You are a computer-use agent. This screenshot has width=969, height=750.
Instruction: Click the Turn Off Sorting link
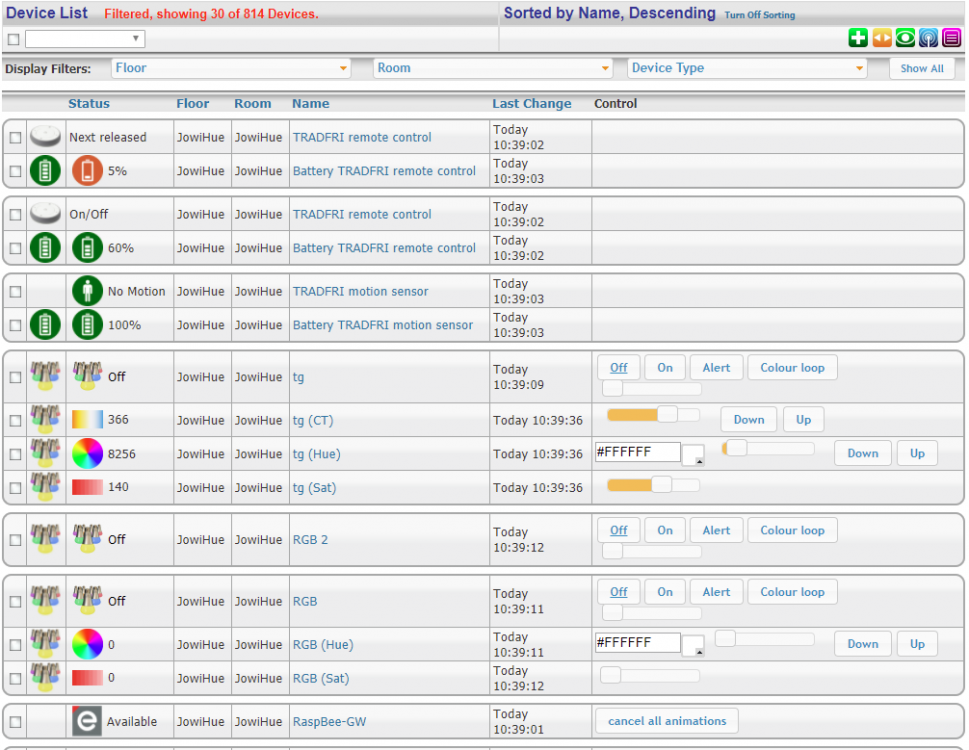pos(759,16)
